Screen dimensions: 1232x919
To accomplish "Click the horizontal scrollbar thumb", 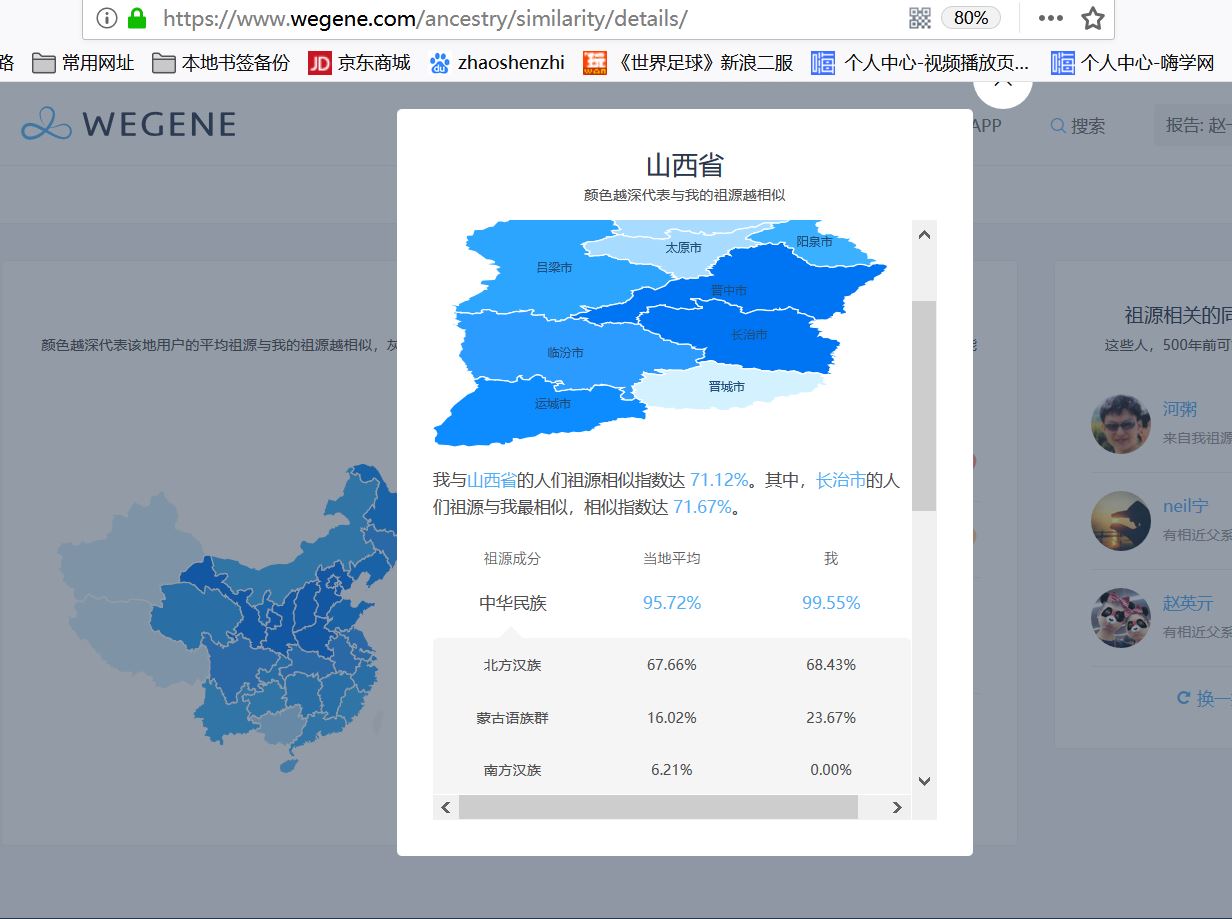I will pos(658,807).
